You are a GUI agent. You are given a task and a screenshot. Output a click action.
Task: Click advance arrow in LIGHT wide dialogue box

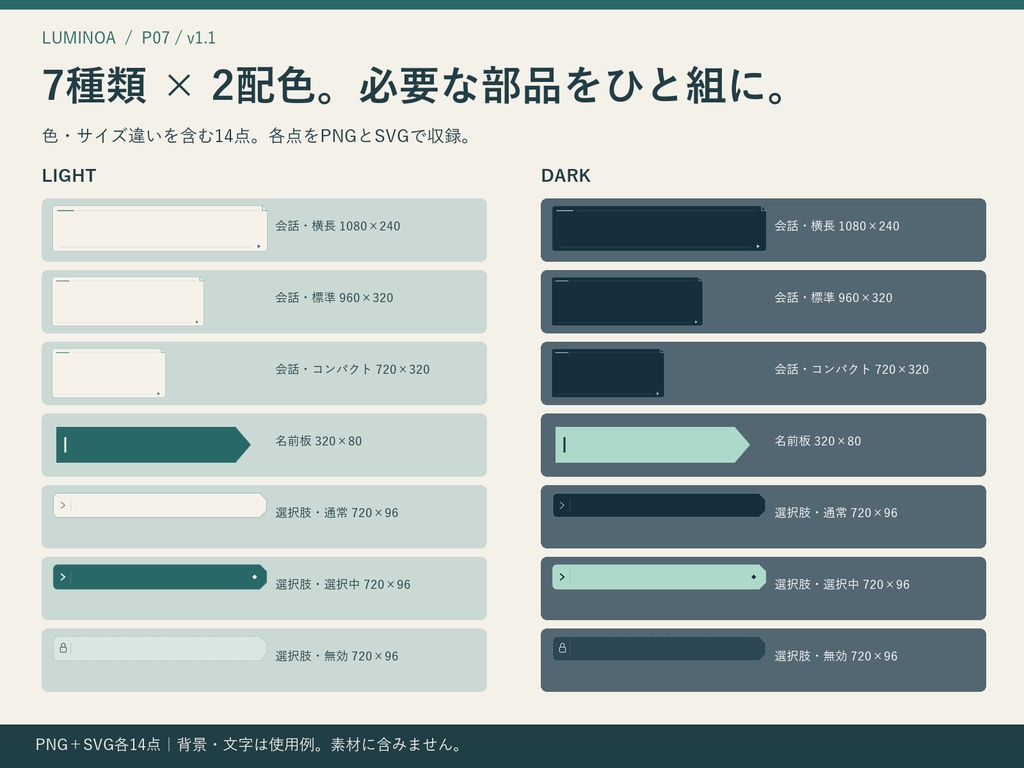(x=259, y=246)
